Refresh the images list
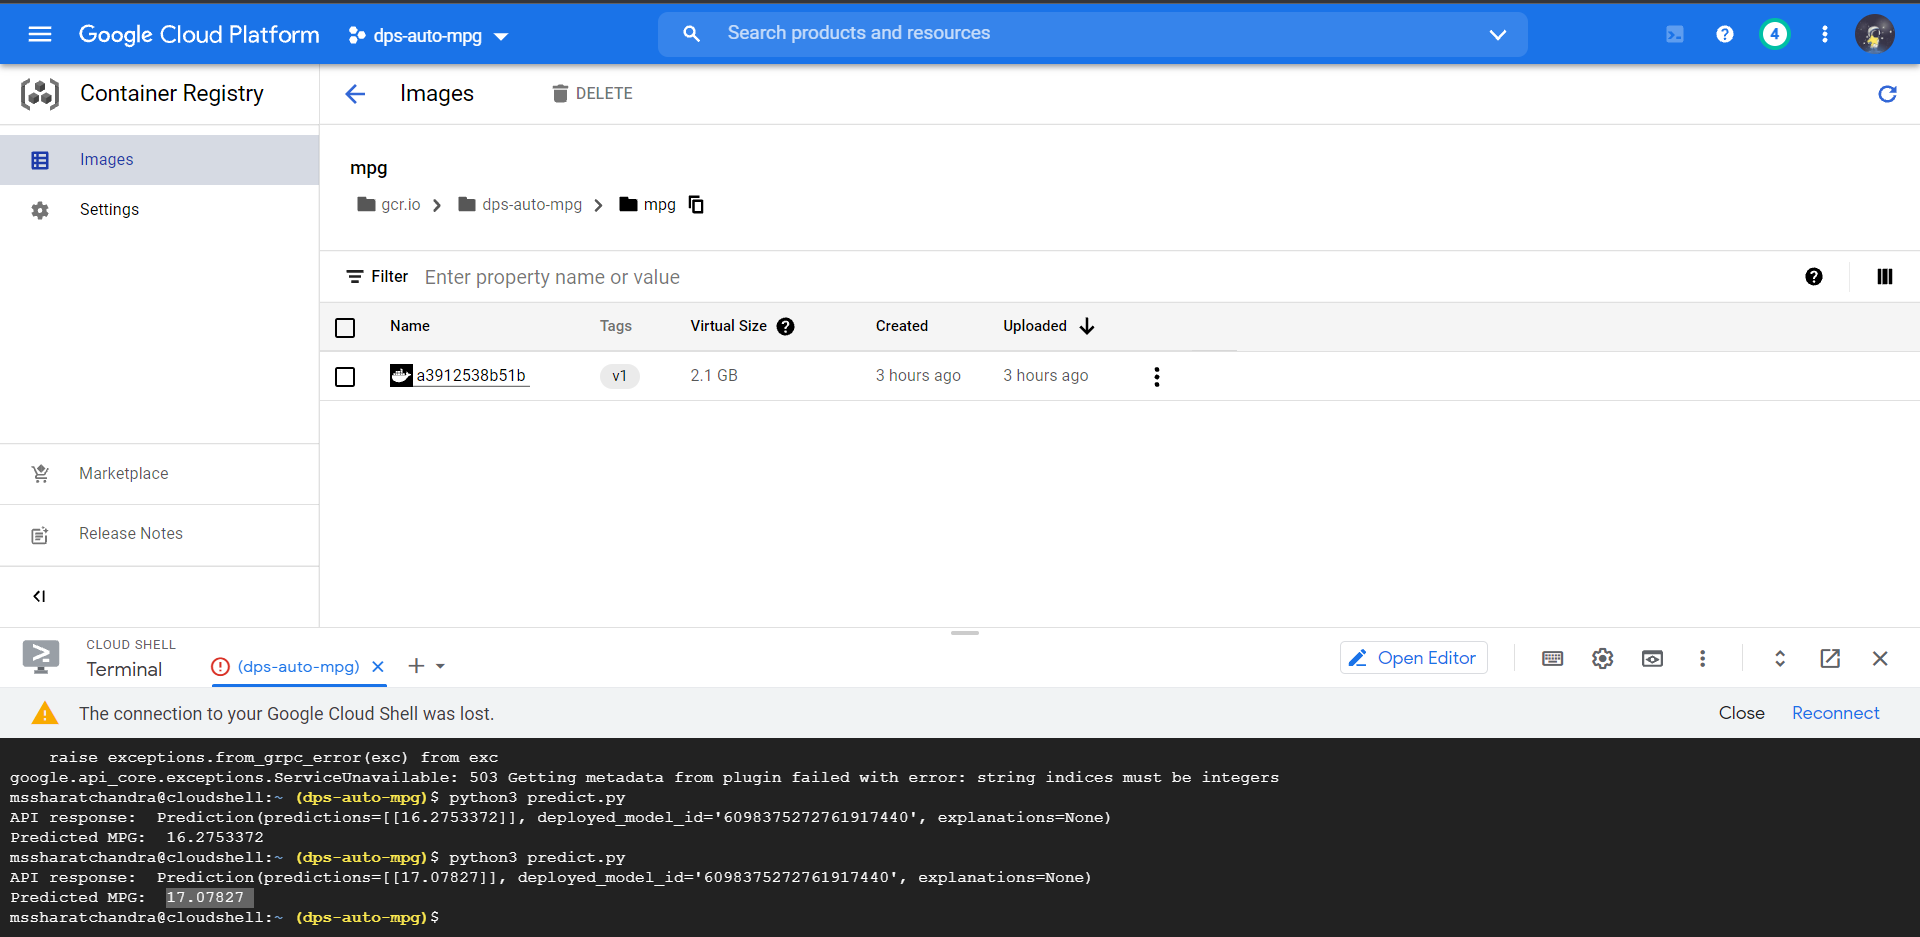The height and width of the screenshot is (937, 1920). [x=1888, y=94]
